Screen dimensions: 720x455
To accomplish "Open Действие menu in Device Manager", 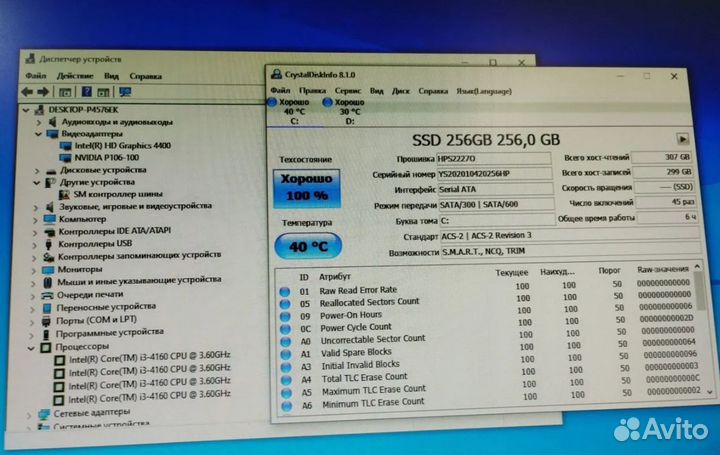I will click(x=75, y=76).
